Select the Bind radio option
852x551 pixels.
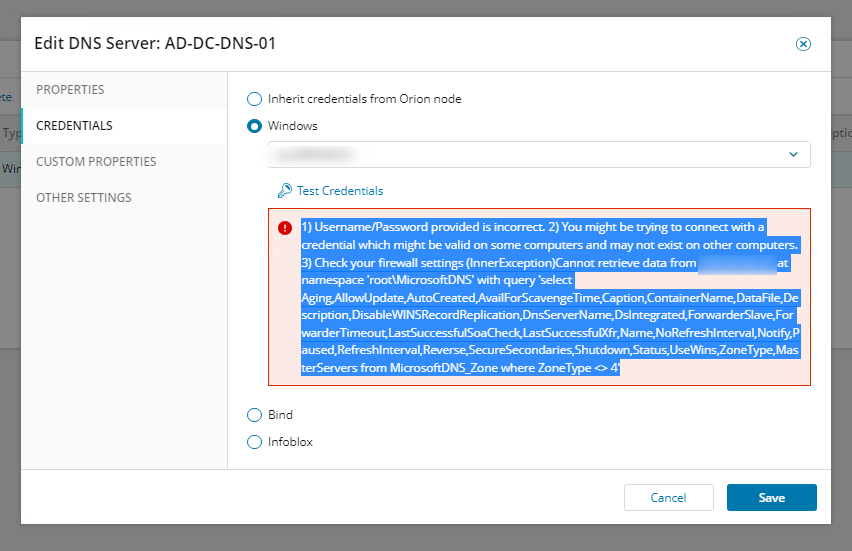pos(254,415)
